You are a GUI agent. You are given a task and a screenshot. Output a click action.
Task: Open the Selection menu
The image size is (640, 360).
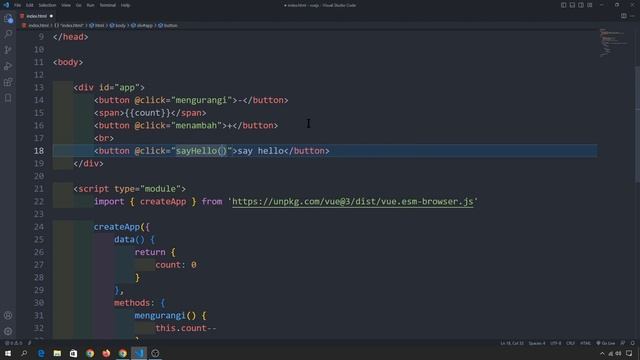47,5
